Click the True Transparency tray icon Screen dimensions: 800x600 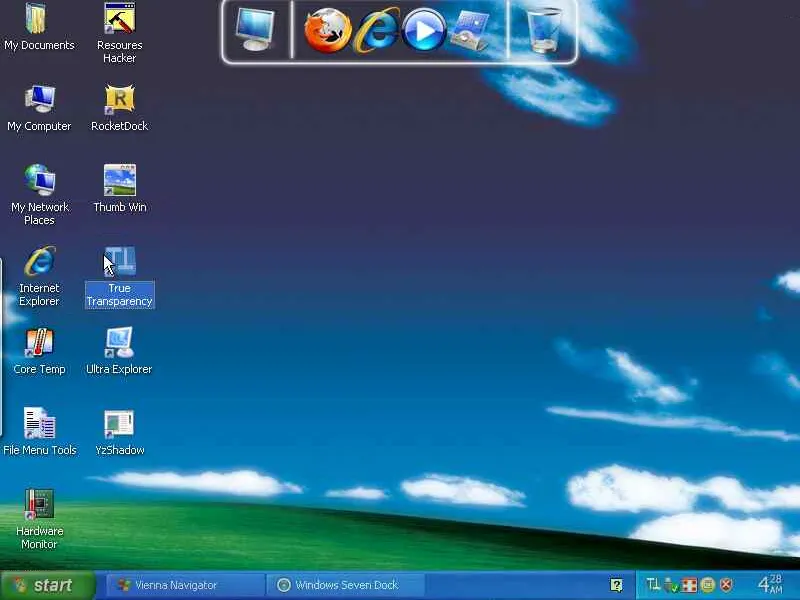[653, 584]
